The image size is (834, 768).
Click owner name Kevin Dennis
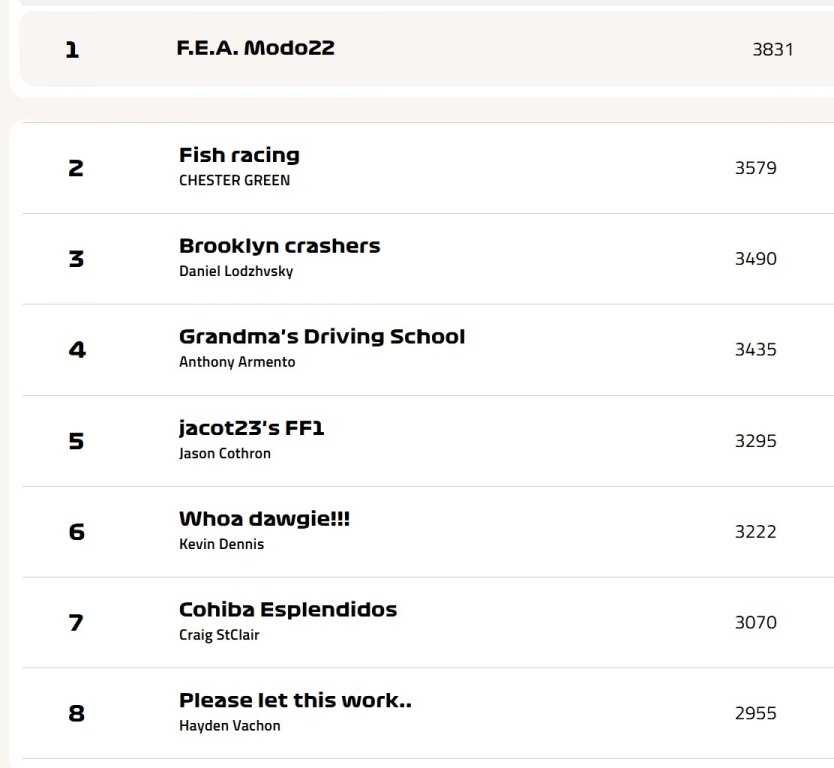pyautogui.click(x=221, y=544)
